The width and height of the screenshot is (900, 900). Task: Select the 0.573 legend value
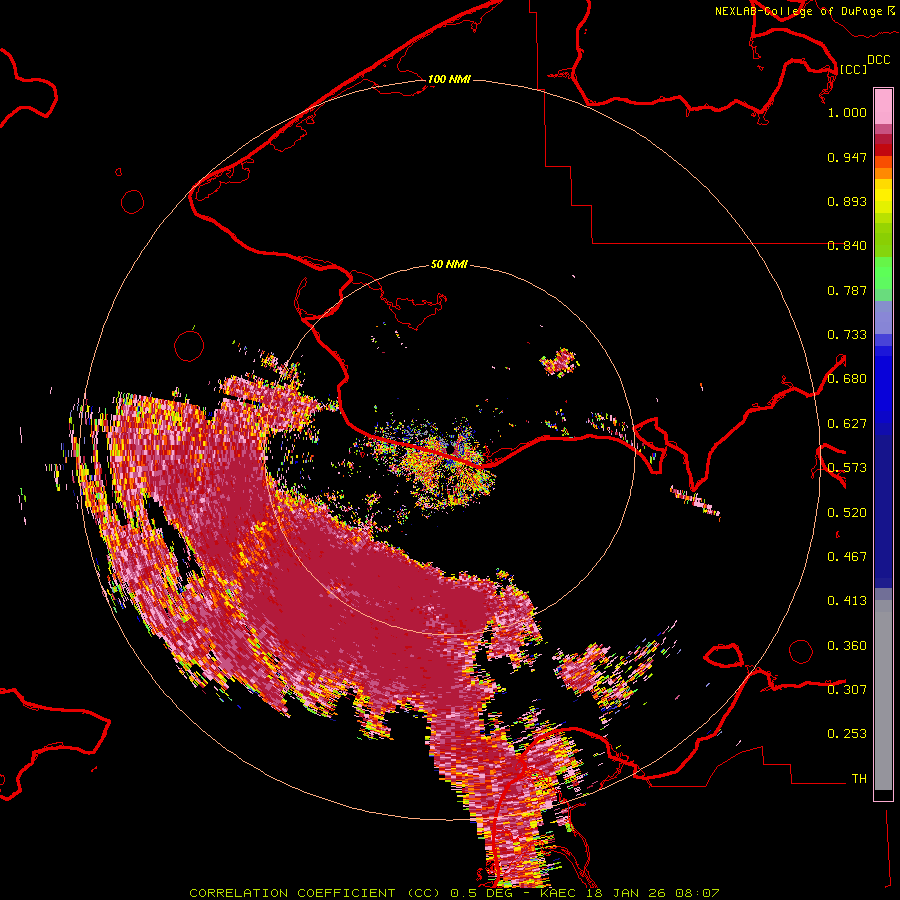tap(847, 468)
